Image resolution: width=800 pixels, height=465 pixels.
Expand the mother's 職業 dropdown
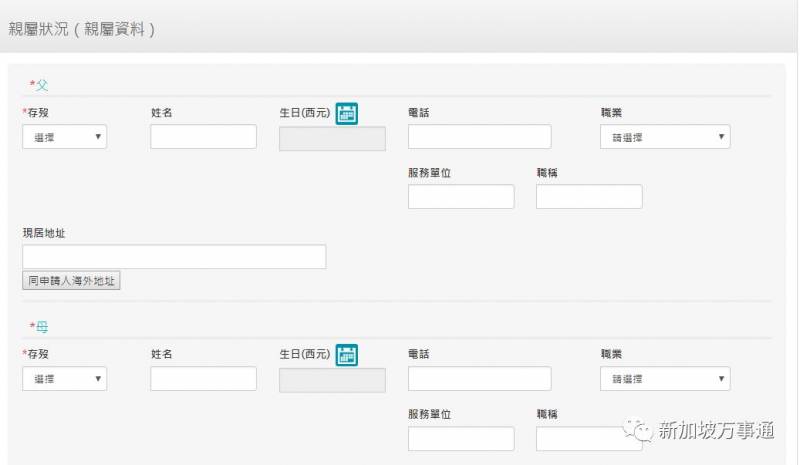coord(665,379)
